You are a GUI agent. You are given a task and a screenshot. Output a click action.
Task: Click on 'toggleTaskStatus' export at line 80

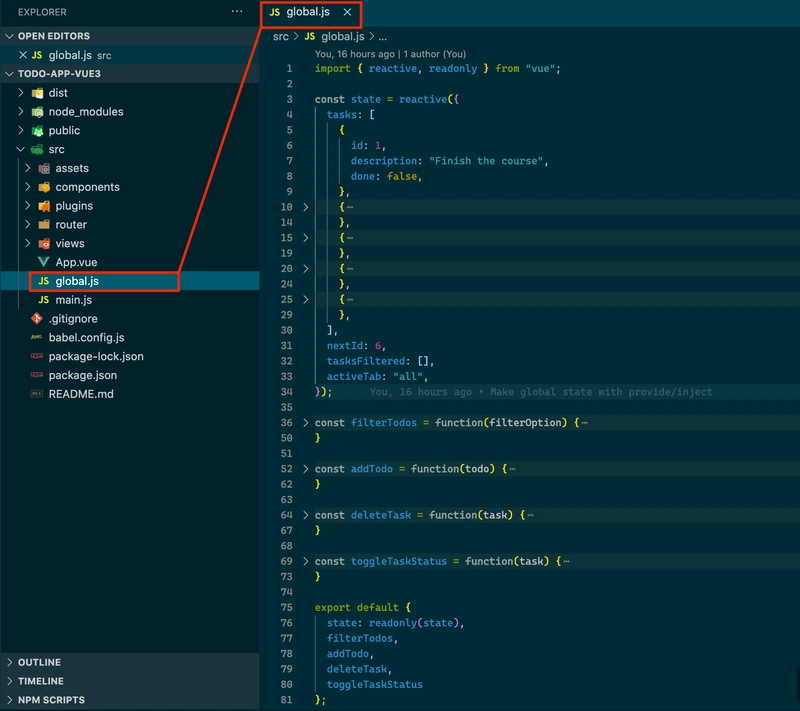point(374,684)
